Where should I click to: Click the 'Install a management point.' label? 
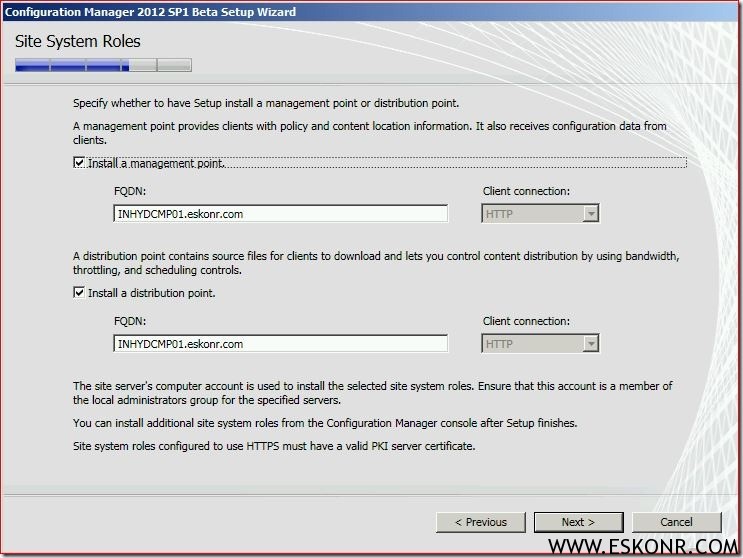[156, 163]
